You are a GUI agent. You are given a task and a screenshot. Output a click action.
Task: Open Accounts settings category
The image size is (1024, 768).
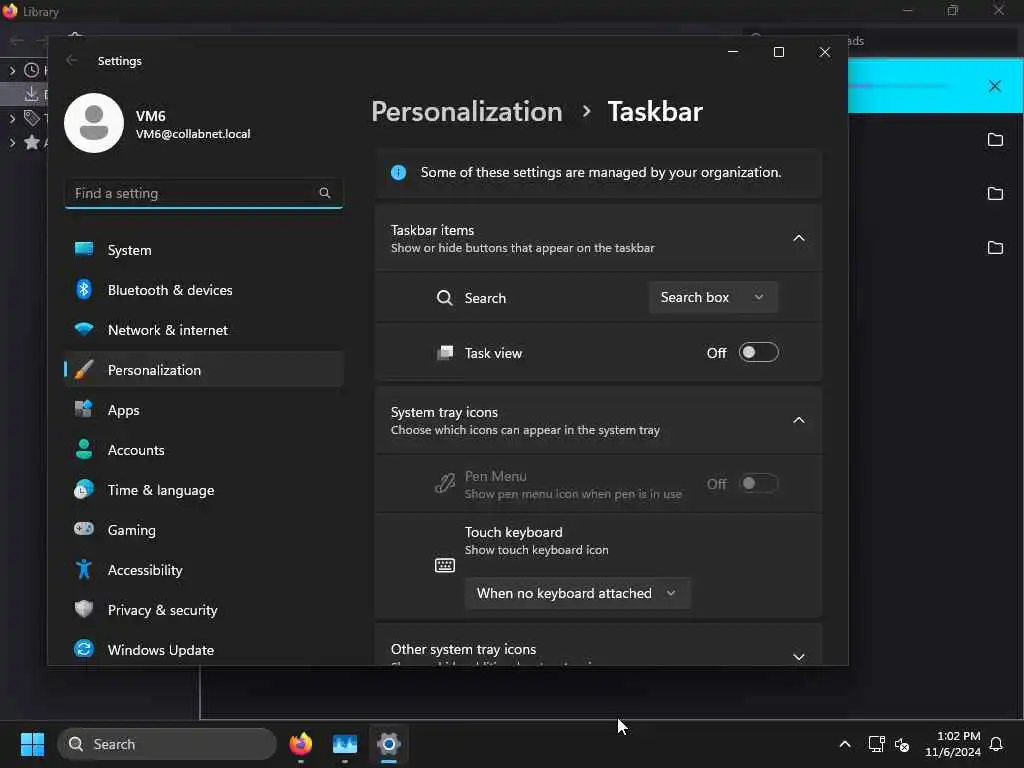204,450
